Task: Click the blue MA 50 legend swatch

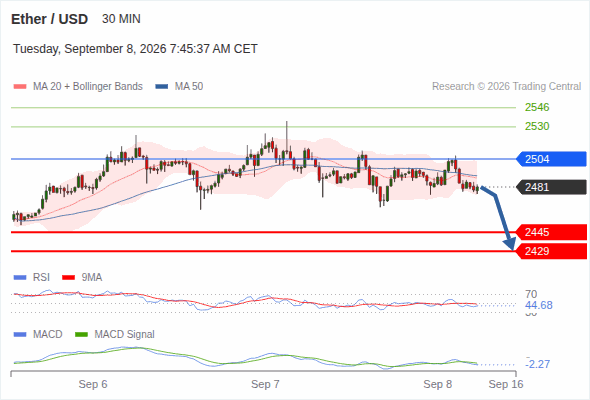Action: 162,87
